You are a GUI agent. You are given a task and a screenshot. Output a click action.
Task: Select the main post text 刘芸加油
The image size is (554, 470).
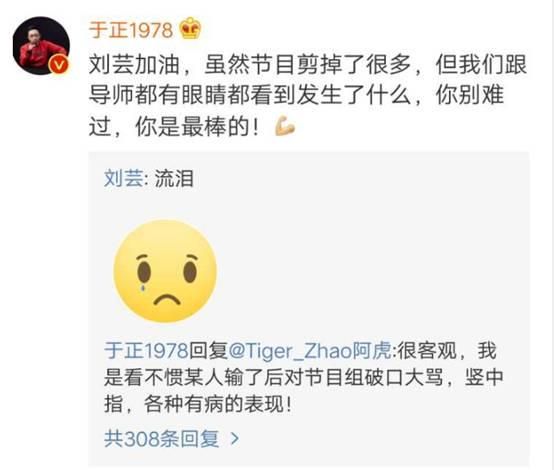point(134,65)
